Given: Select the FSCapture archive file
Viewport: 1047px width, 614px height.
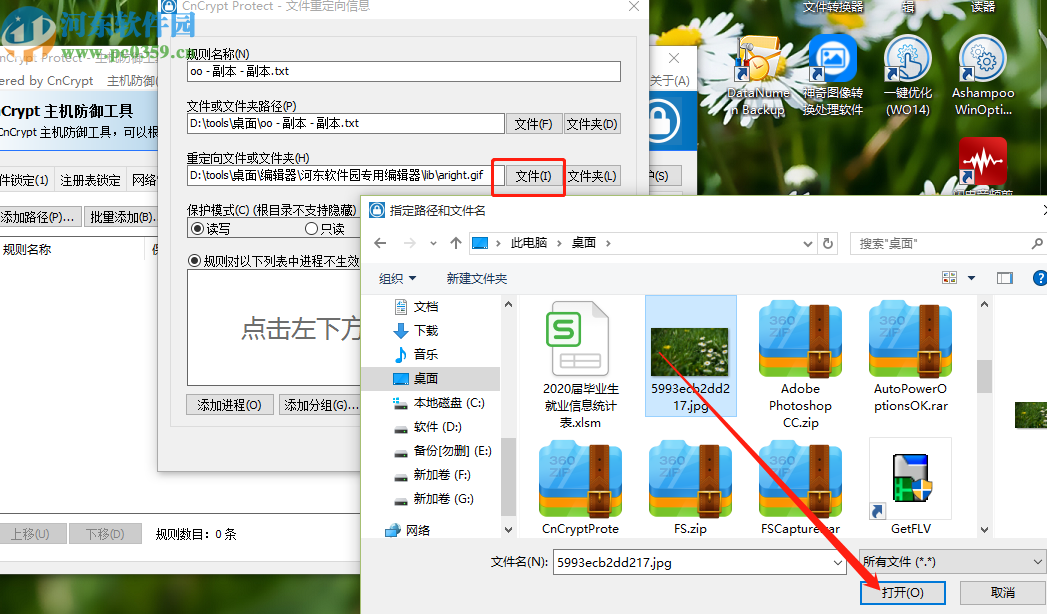Looking at the screenshot, I should pos(800,487).
